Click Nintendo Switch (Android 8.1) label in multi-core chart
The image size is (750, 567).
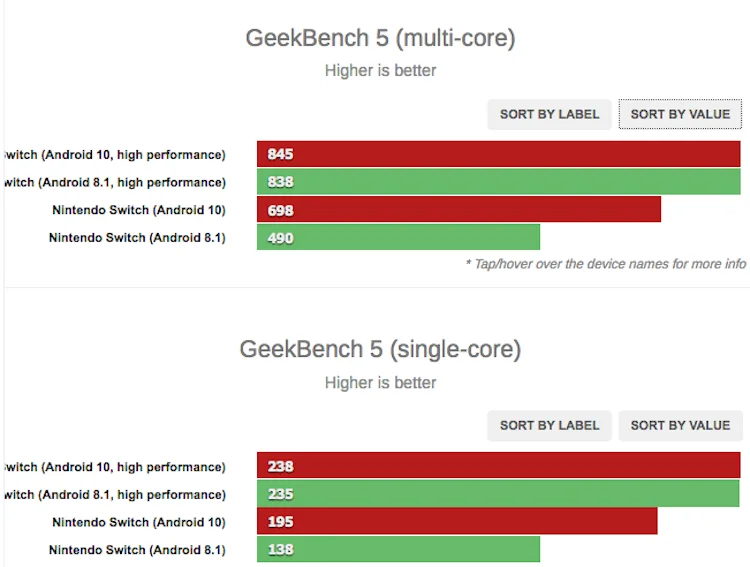click(137, 238)
